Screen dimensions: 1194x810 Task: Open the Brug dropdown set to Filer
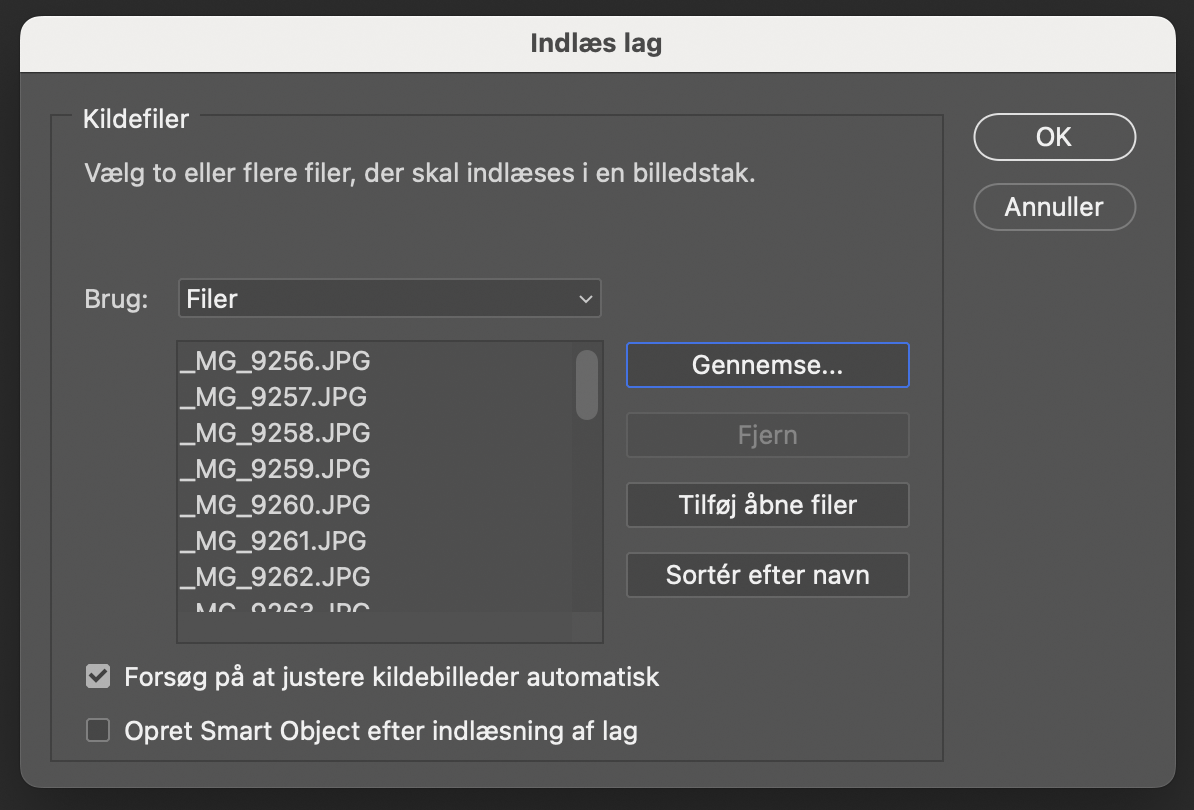click(x=389, y=299)
